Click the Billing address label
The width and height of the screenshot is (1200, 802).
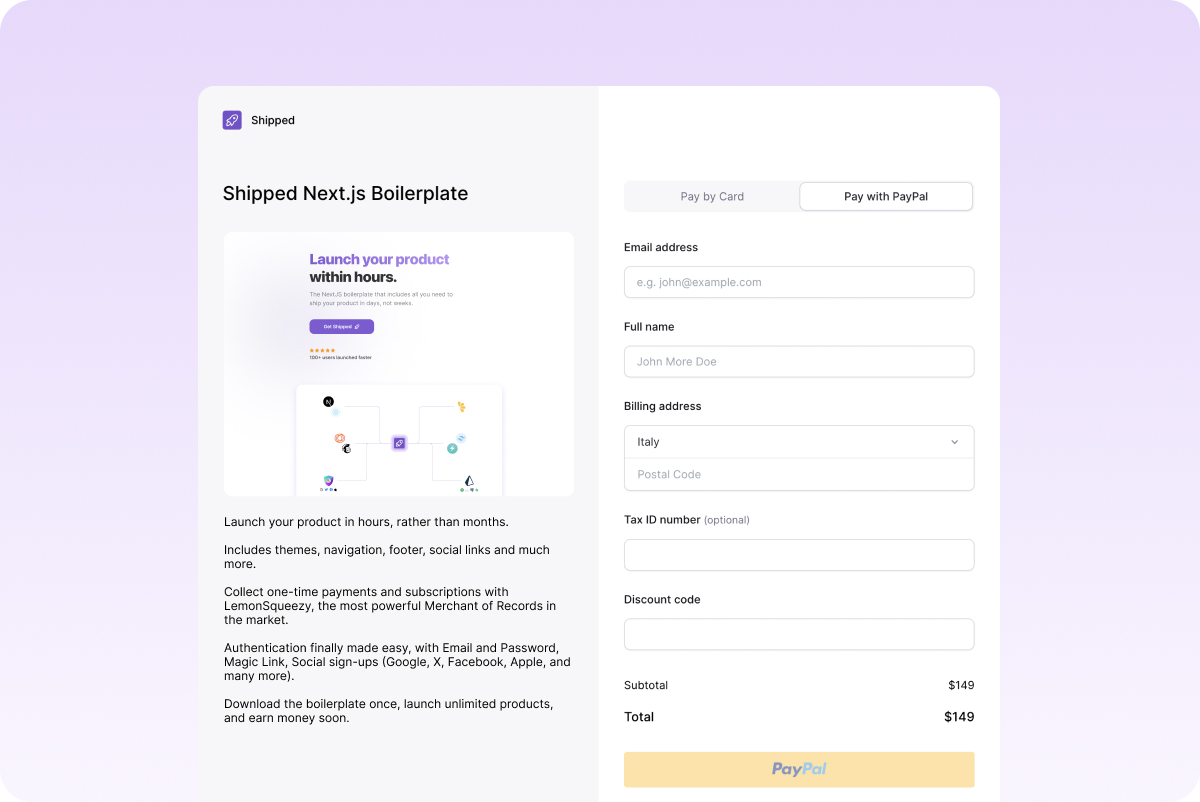coord(663,406)
